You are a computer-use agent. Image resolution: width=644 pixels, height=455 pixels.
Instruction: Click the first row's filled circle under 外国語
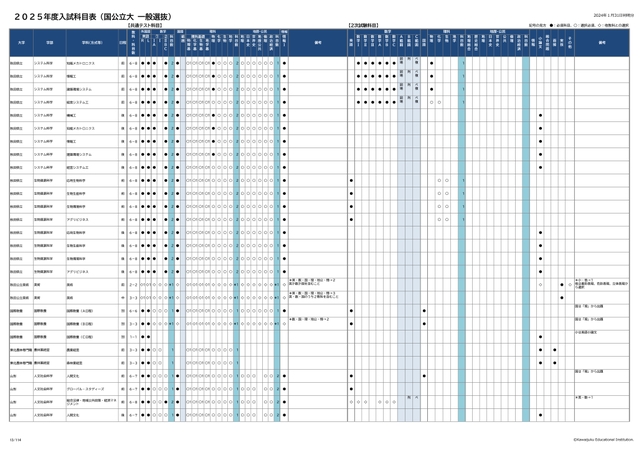pyautogui.click(x=143, y=62)
